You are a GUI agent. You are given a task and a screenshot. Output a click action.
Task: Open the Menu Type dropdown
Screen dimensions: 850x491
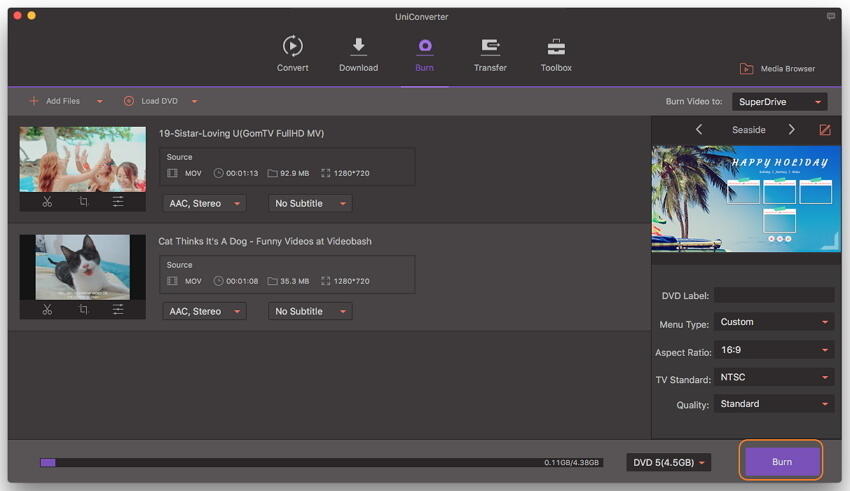coord(774,322)
